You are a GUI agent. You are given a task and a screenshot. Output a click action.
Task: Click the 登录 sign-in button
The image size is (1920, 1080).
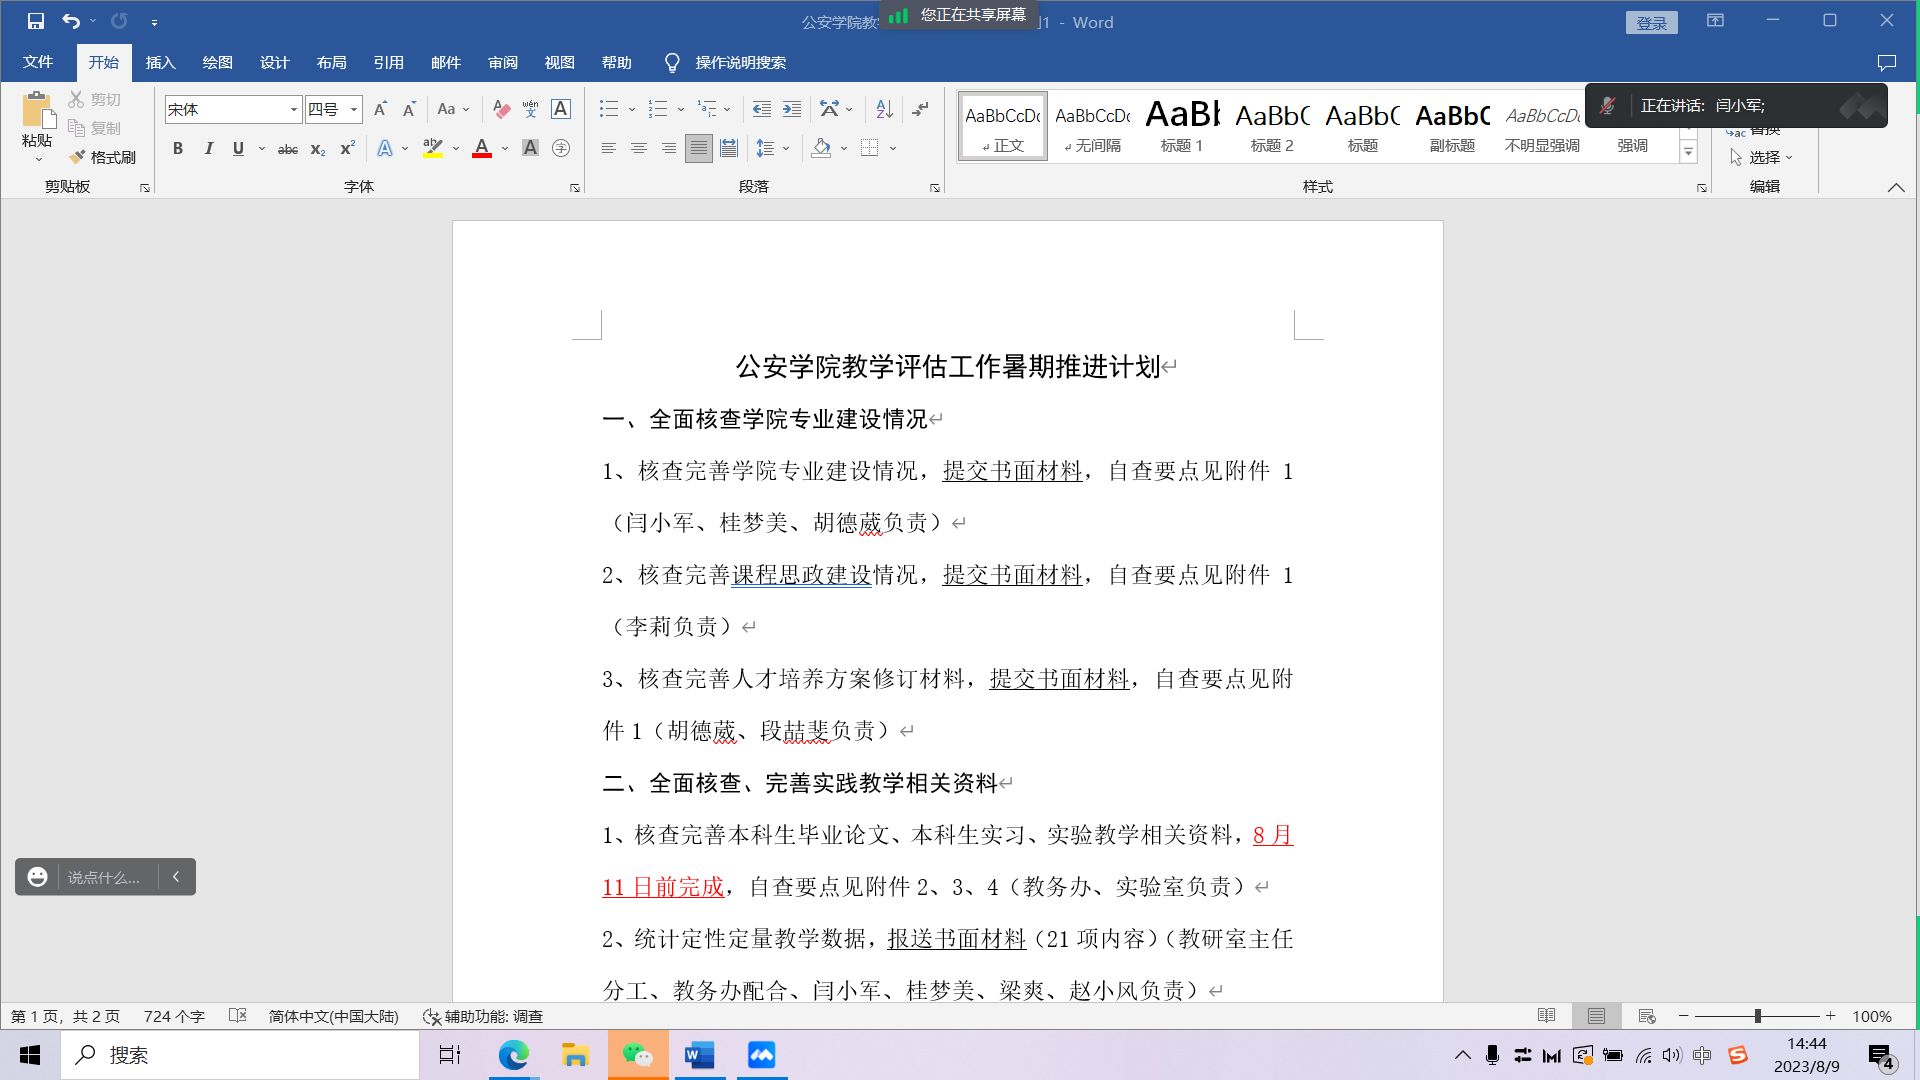[1651, 22]
